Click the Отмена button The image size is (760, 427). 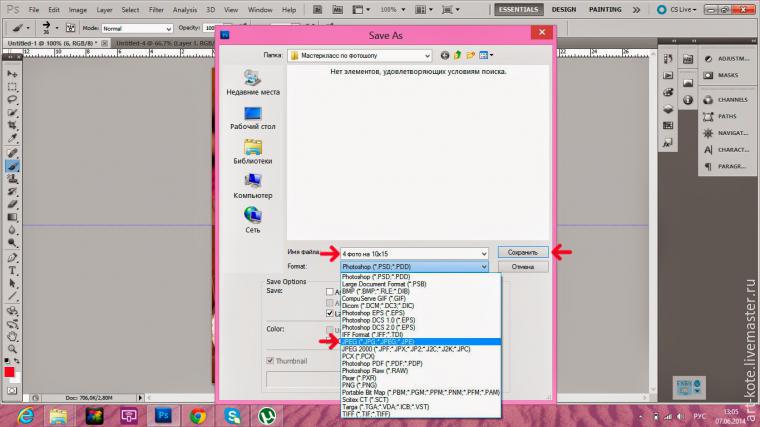coord(522,267)
